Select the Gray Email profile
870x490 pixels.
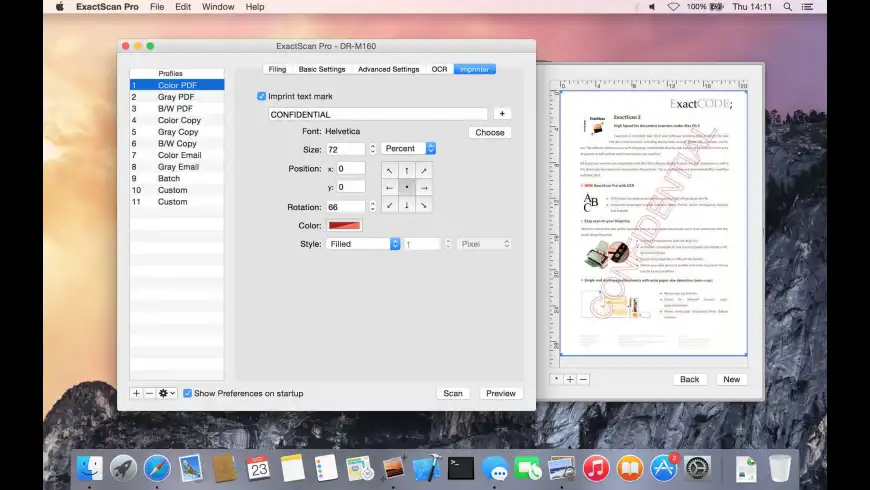(x=178, y=167)
